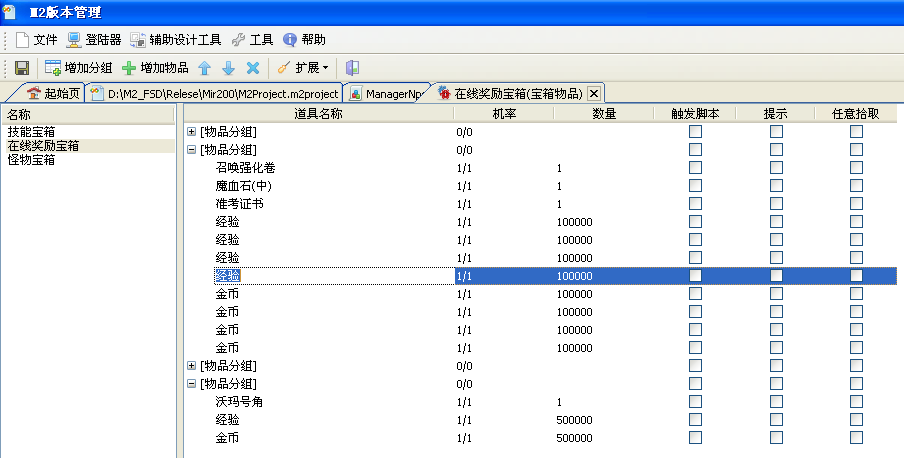Screen dimensions: 904x458
Task: Toggle 任意拾取 checkbox on selected 经验 row
Action: pyautogui.click(x=856, y=276)
